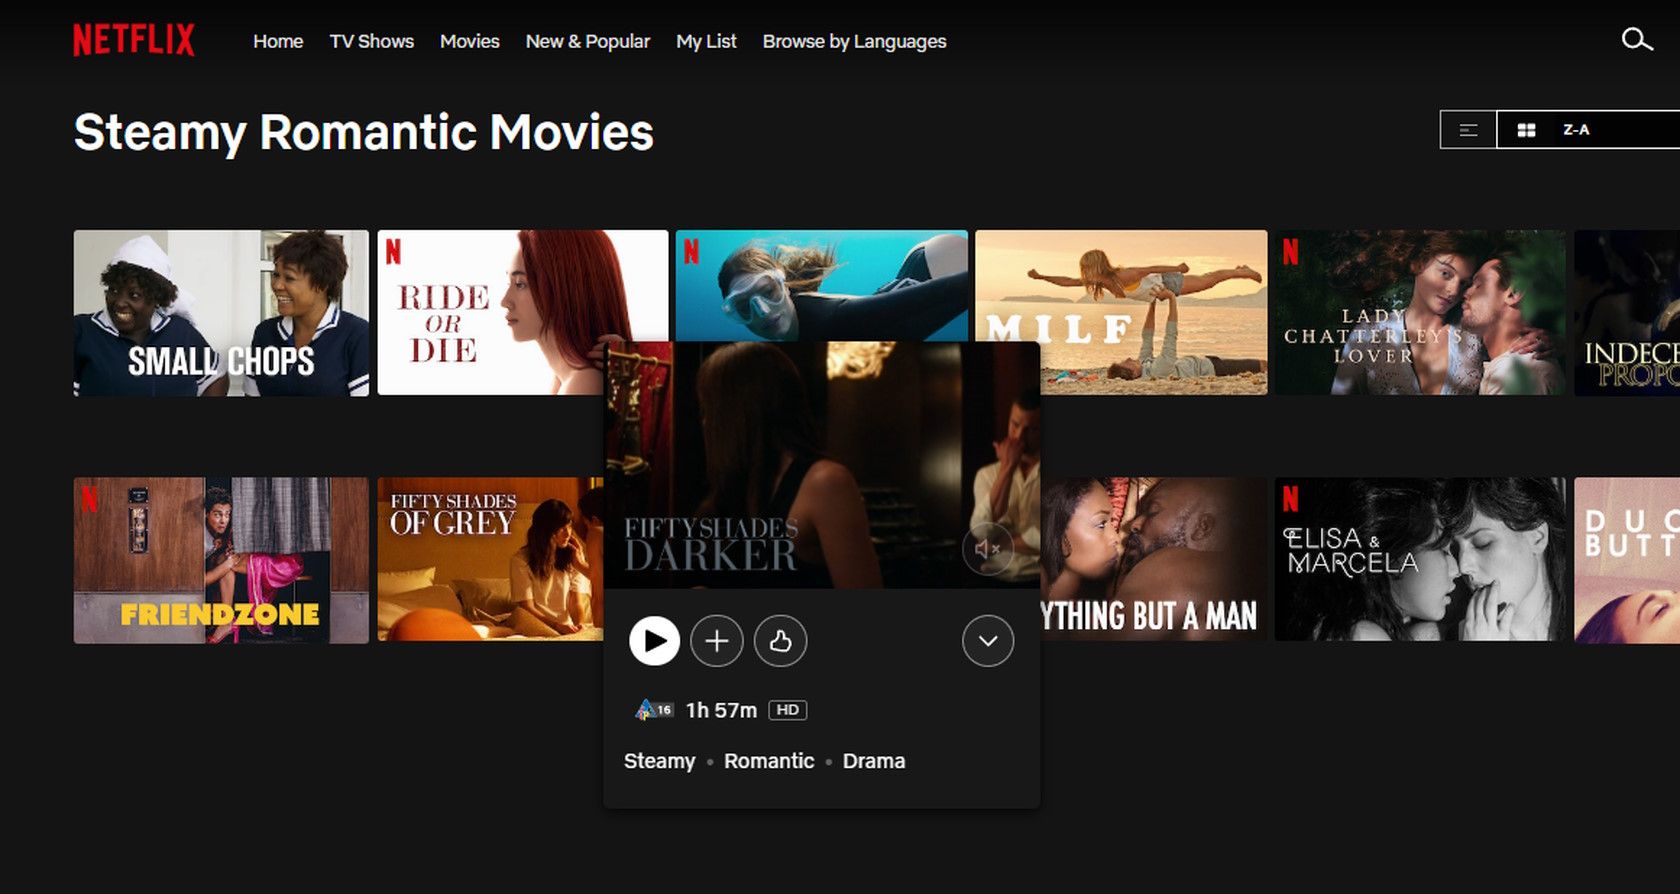Click the Netflix logo
Screen dimensions: 1680x894
[x=134, y=40]
